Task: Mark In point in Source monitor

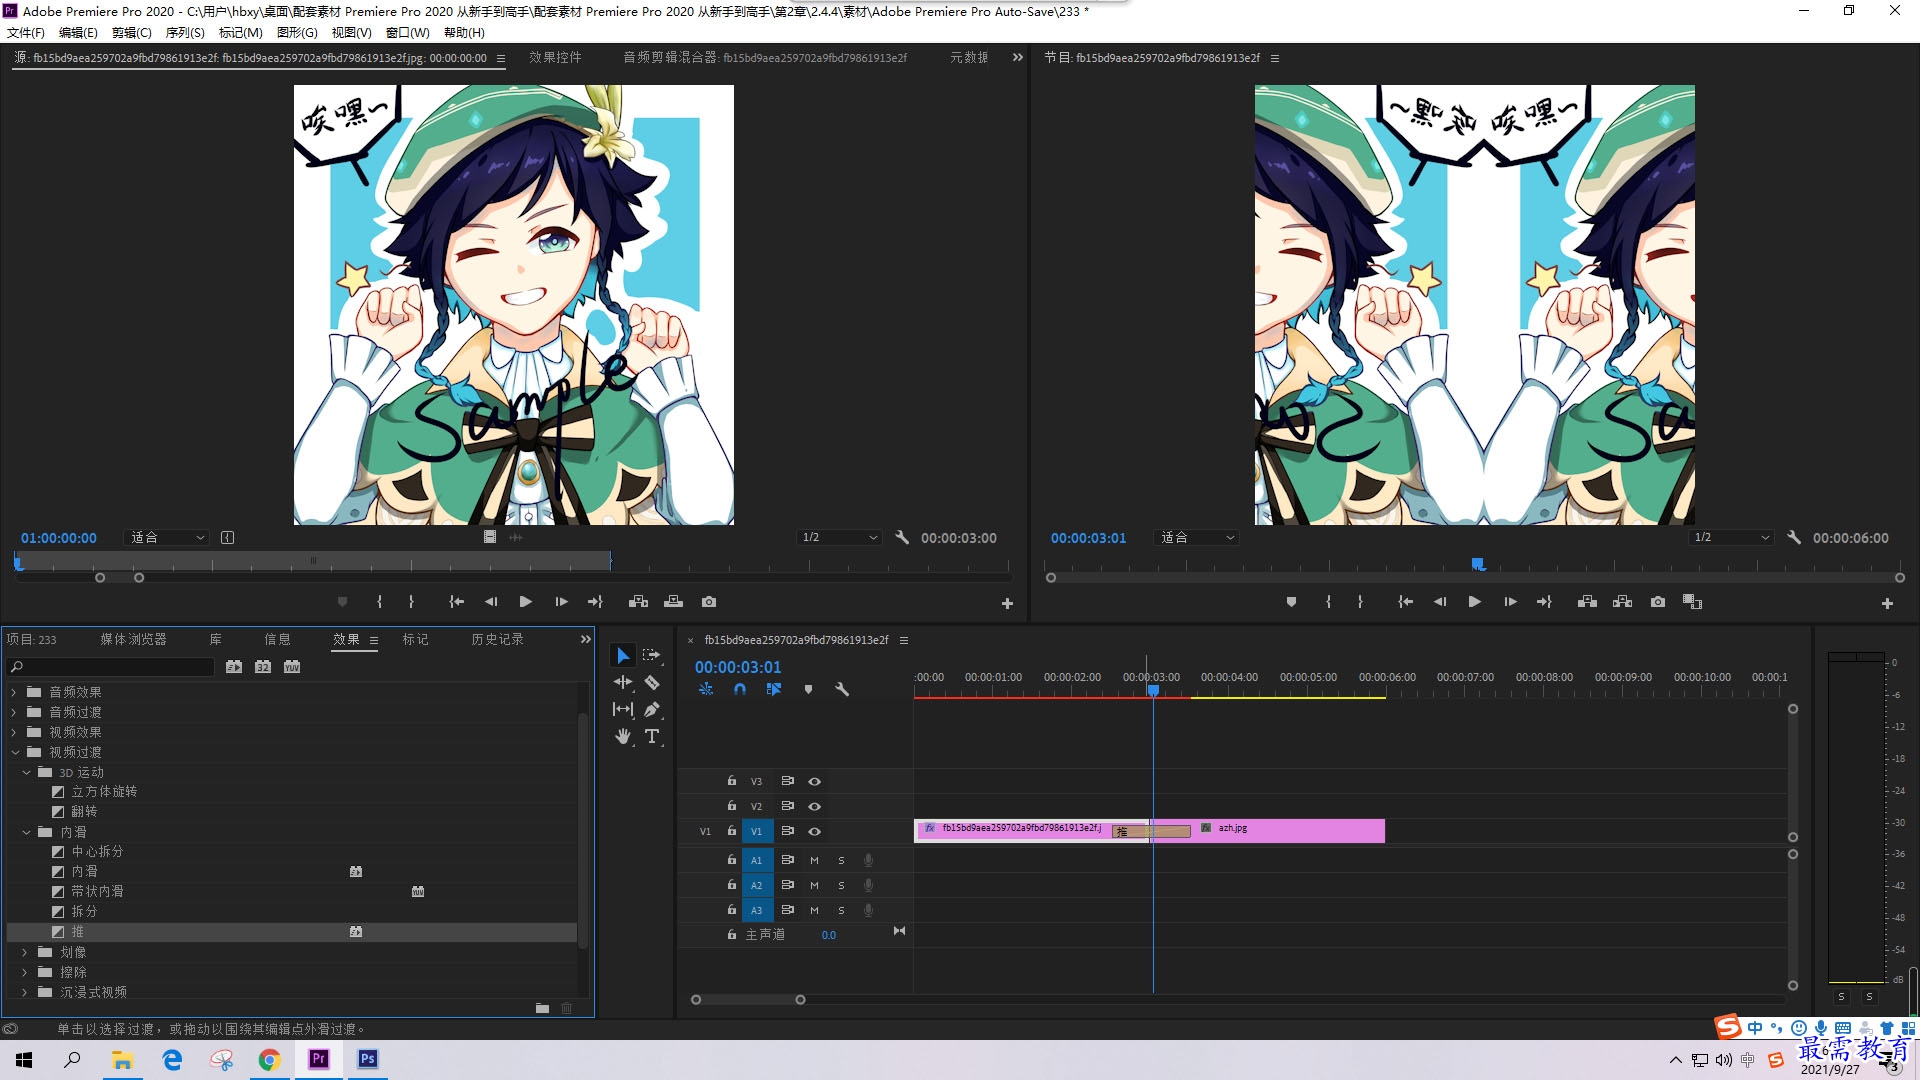Action: (379, 602)
